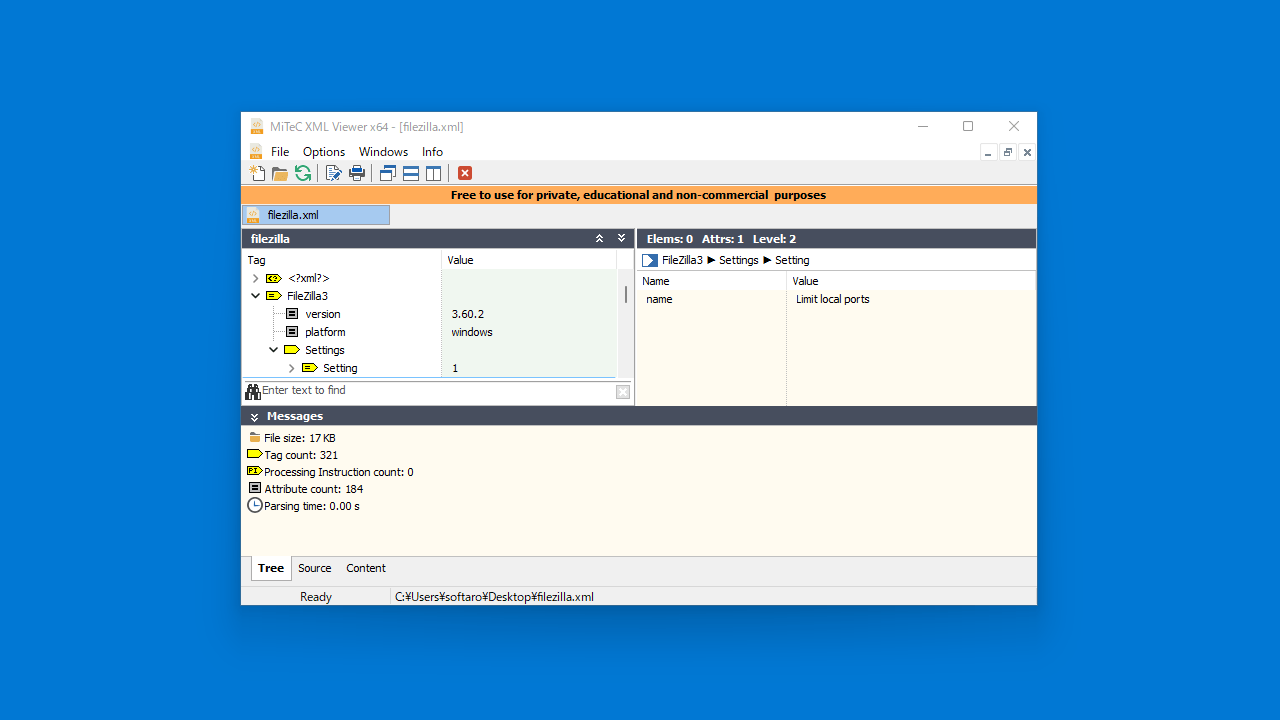Click FileZilla3 in the breadcrumb path
This screenshot has width=1280, height=720.
click(682, 260)
